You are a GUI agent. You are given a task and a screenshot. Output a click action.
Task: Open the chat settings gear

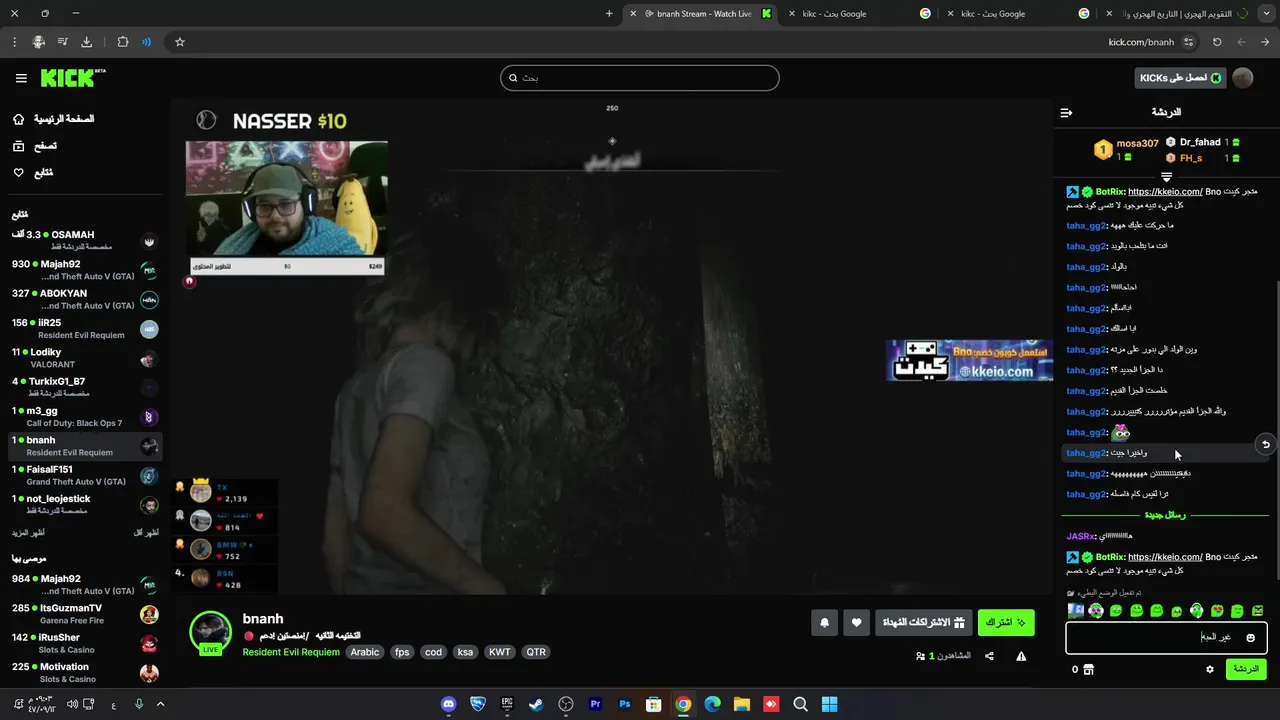point(1210,669)
